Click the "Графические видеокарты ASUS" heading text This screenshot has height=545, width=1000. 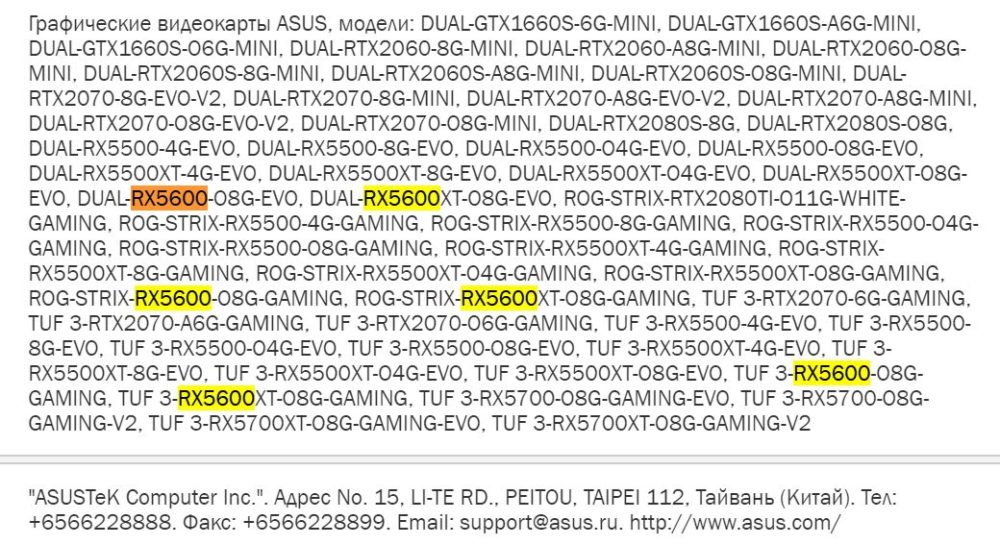[178, 24]
